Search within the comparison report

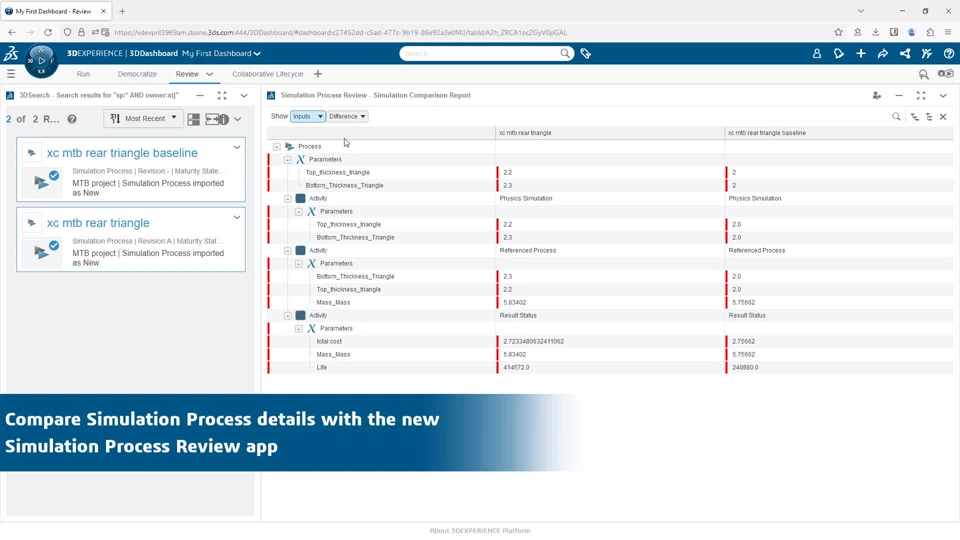click(896, 116)
